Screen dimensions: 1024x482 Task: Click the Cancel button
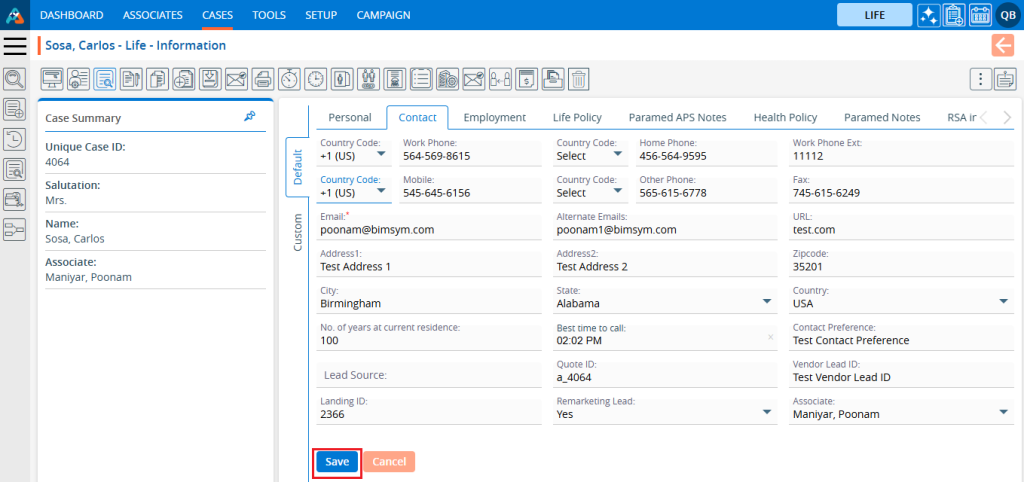(x=389, y=462)
